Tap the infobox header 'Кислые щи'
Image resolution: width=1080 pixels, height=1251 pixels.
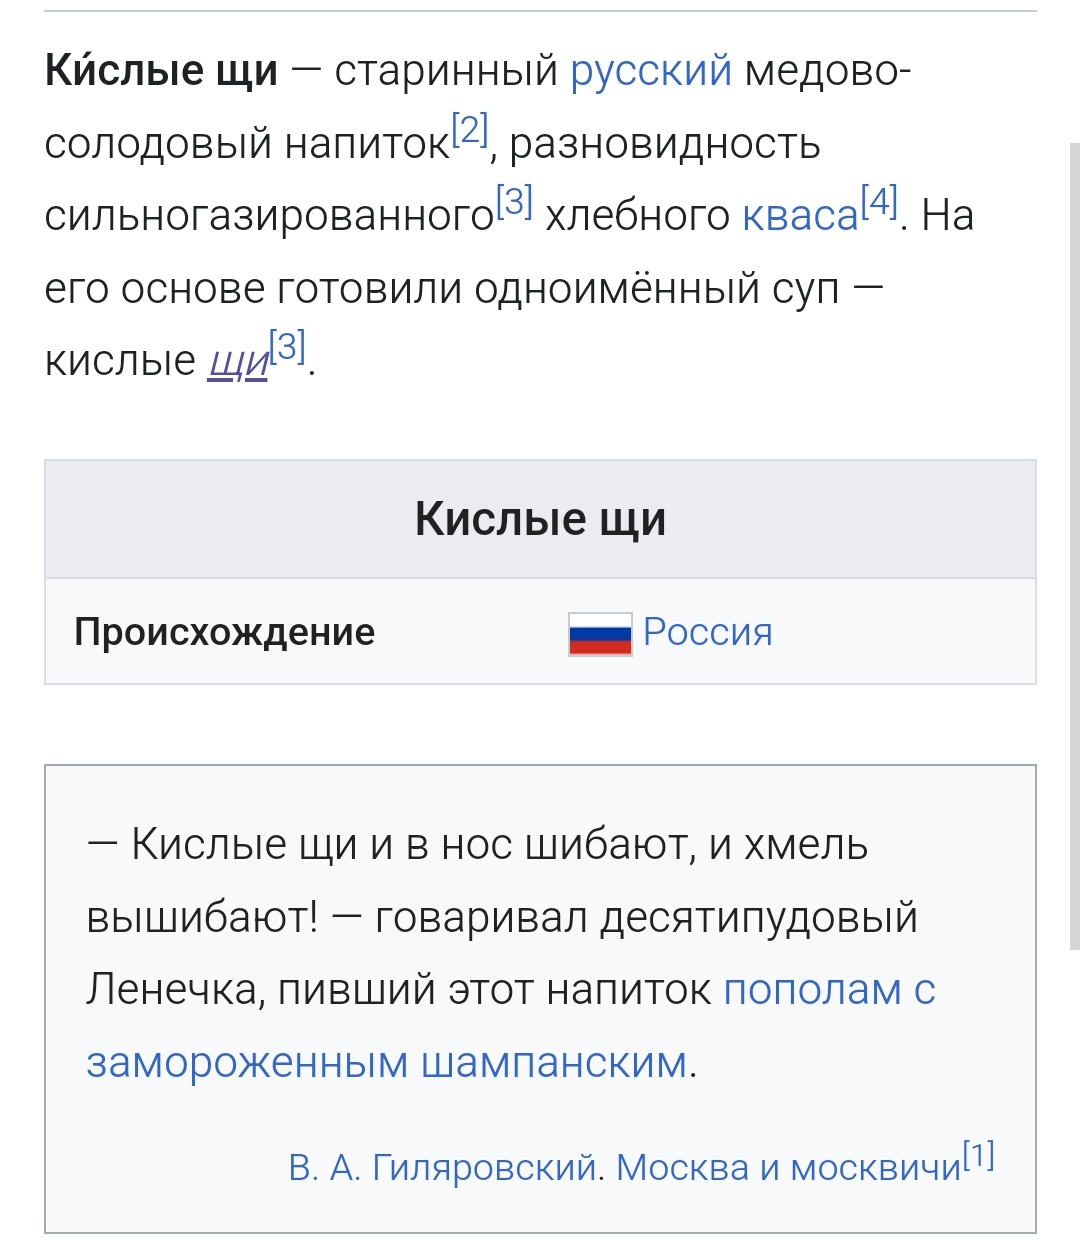coord(540,519)
